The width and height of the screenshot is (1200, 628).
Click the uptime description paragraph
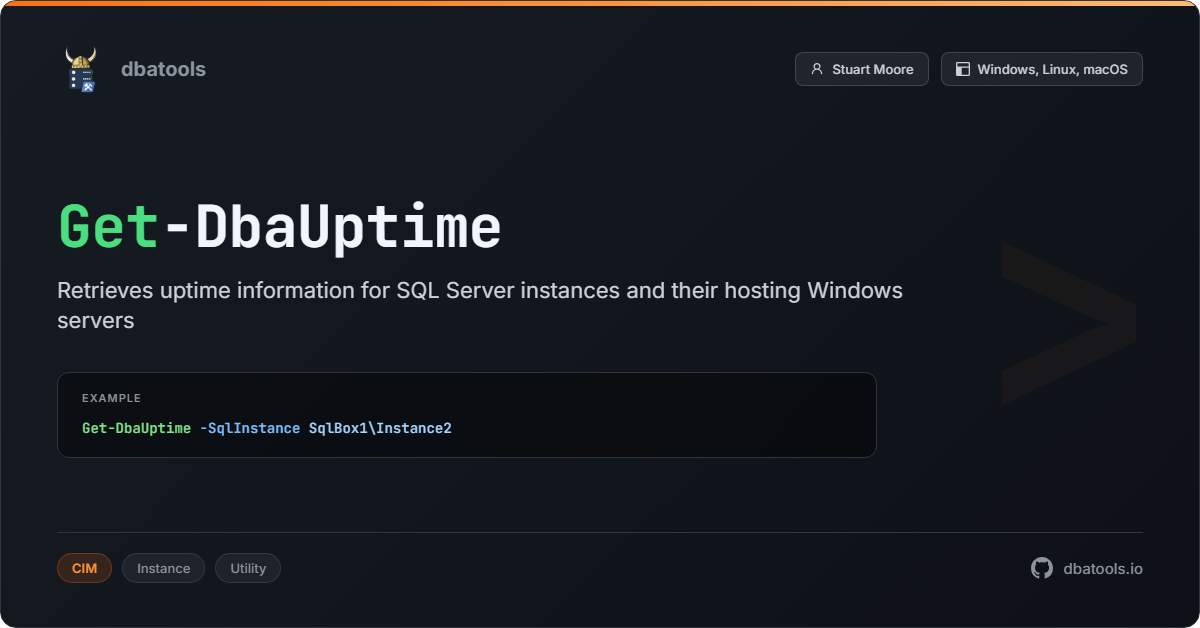pyautogui.click(x=480, y=306)
